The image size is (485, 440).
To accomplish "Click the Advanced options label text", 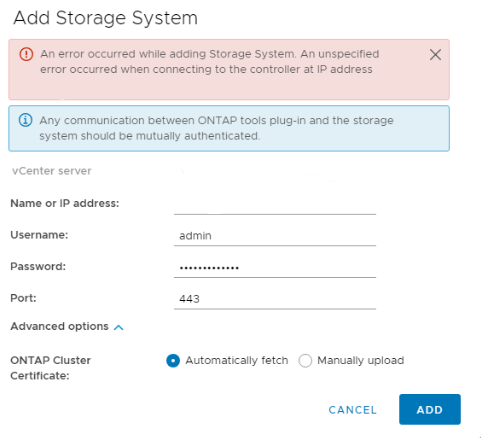I will 60,326.
